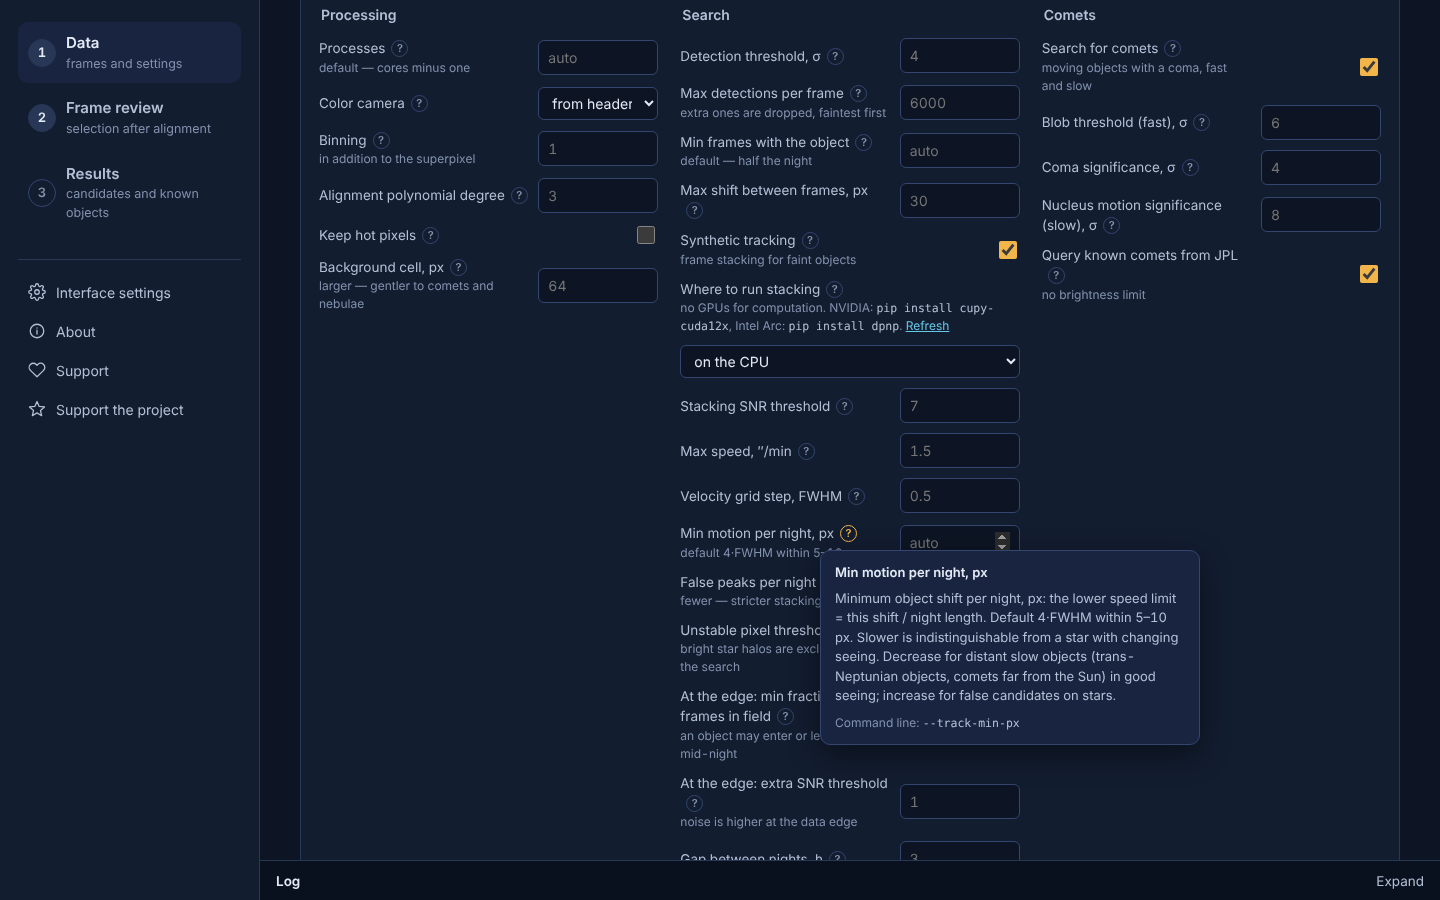
Task: Focus Alignment polynomial degree field
Action: (x=598, y=195)
